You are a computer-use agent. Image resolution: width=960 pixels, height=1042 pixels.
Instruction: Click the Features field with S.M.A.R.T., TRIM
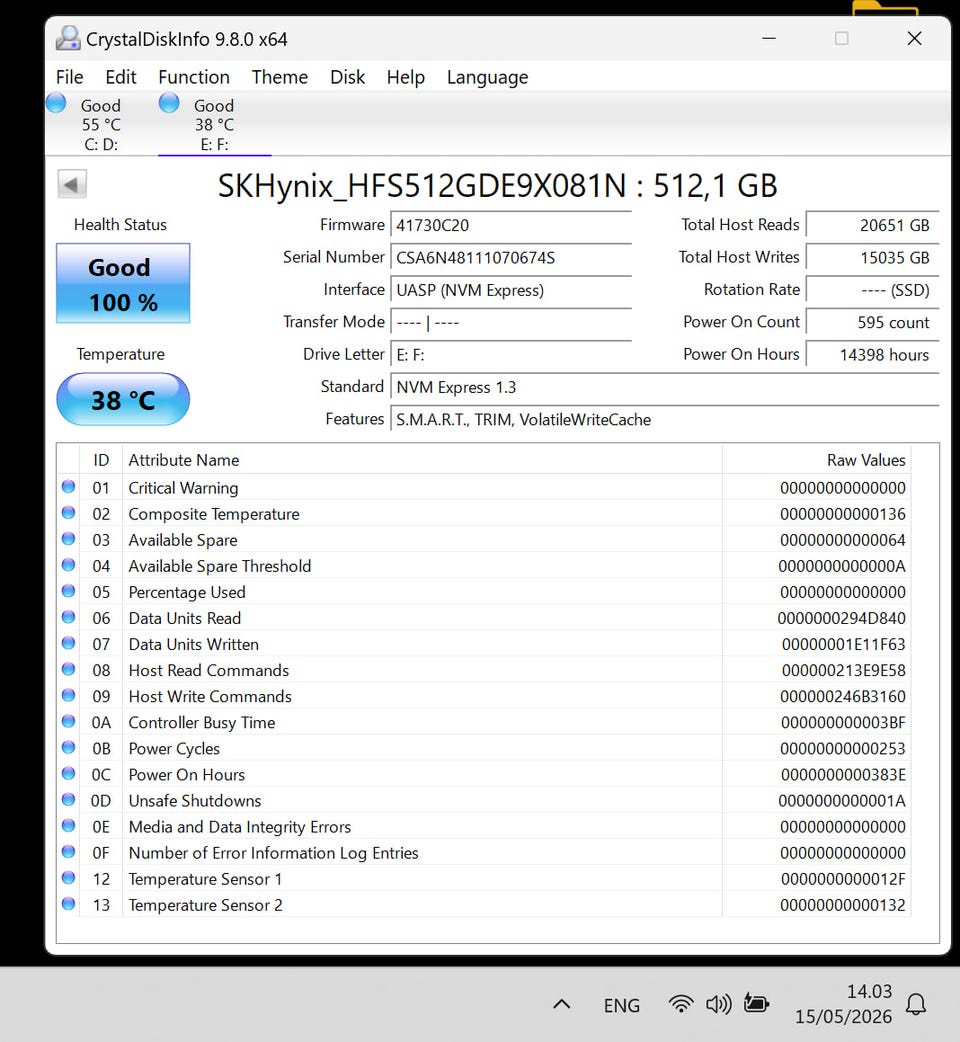[x=665, y=420]
